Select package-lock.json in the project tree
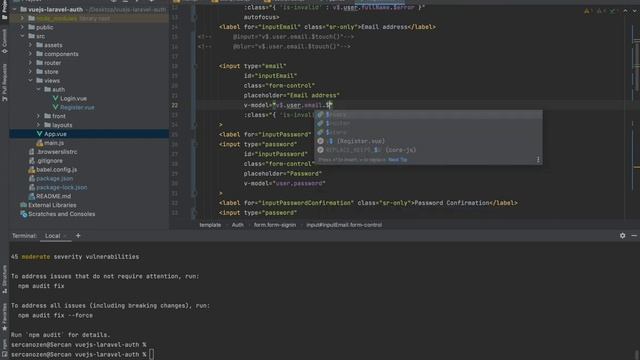The image size is (640, 360). pos(62,187)
